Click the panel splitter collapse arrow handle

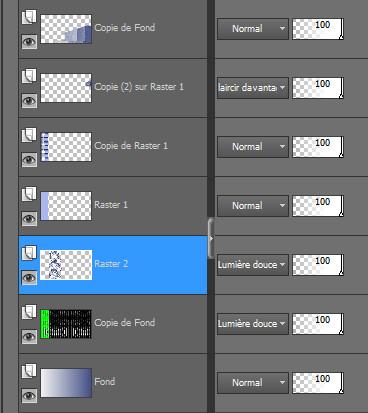[x=211, y=238]
